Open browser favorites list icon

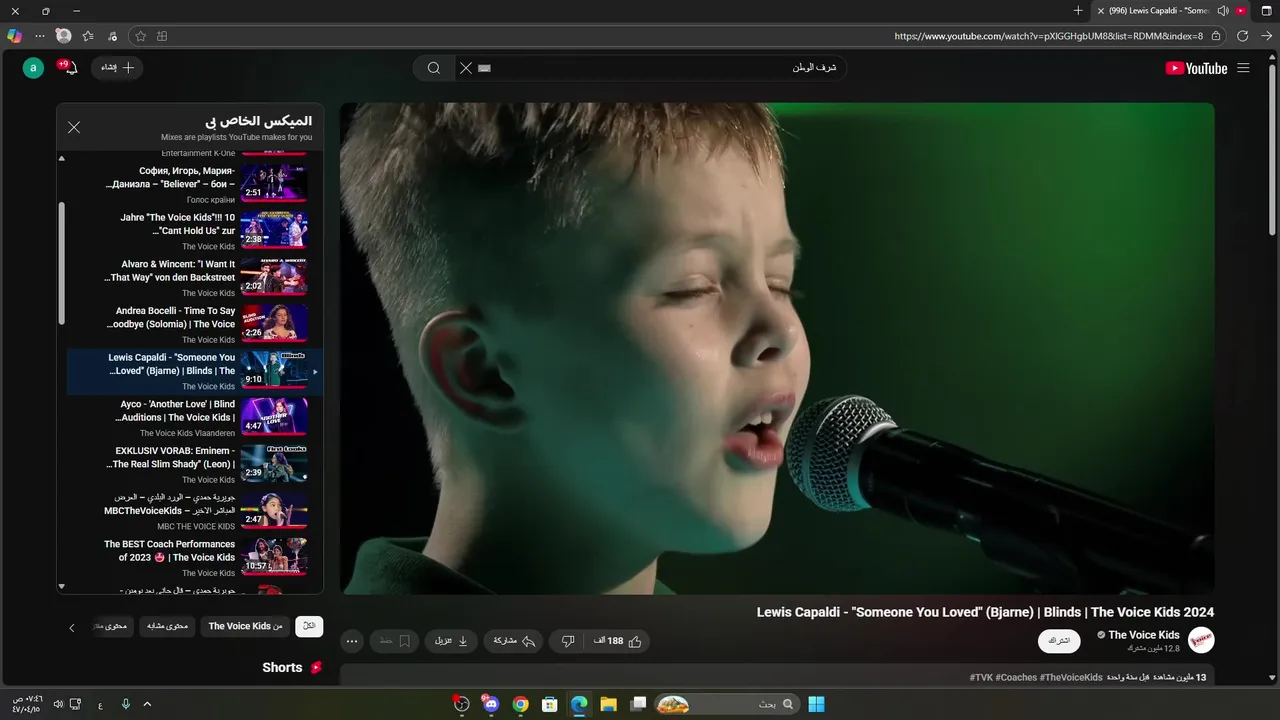tap(88, 36)
